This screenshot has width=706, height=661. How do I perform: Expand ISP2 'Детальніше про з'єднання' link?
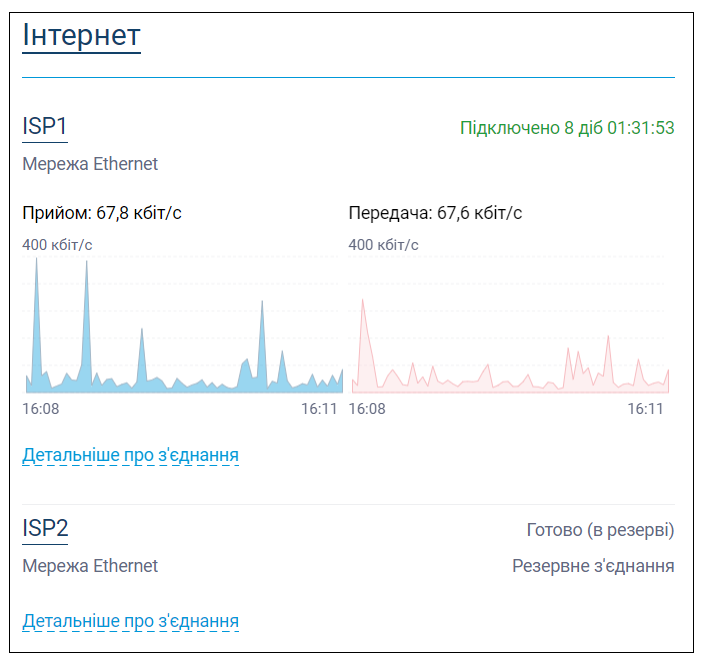(131, 621)
